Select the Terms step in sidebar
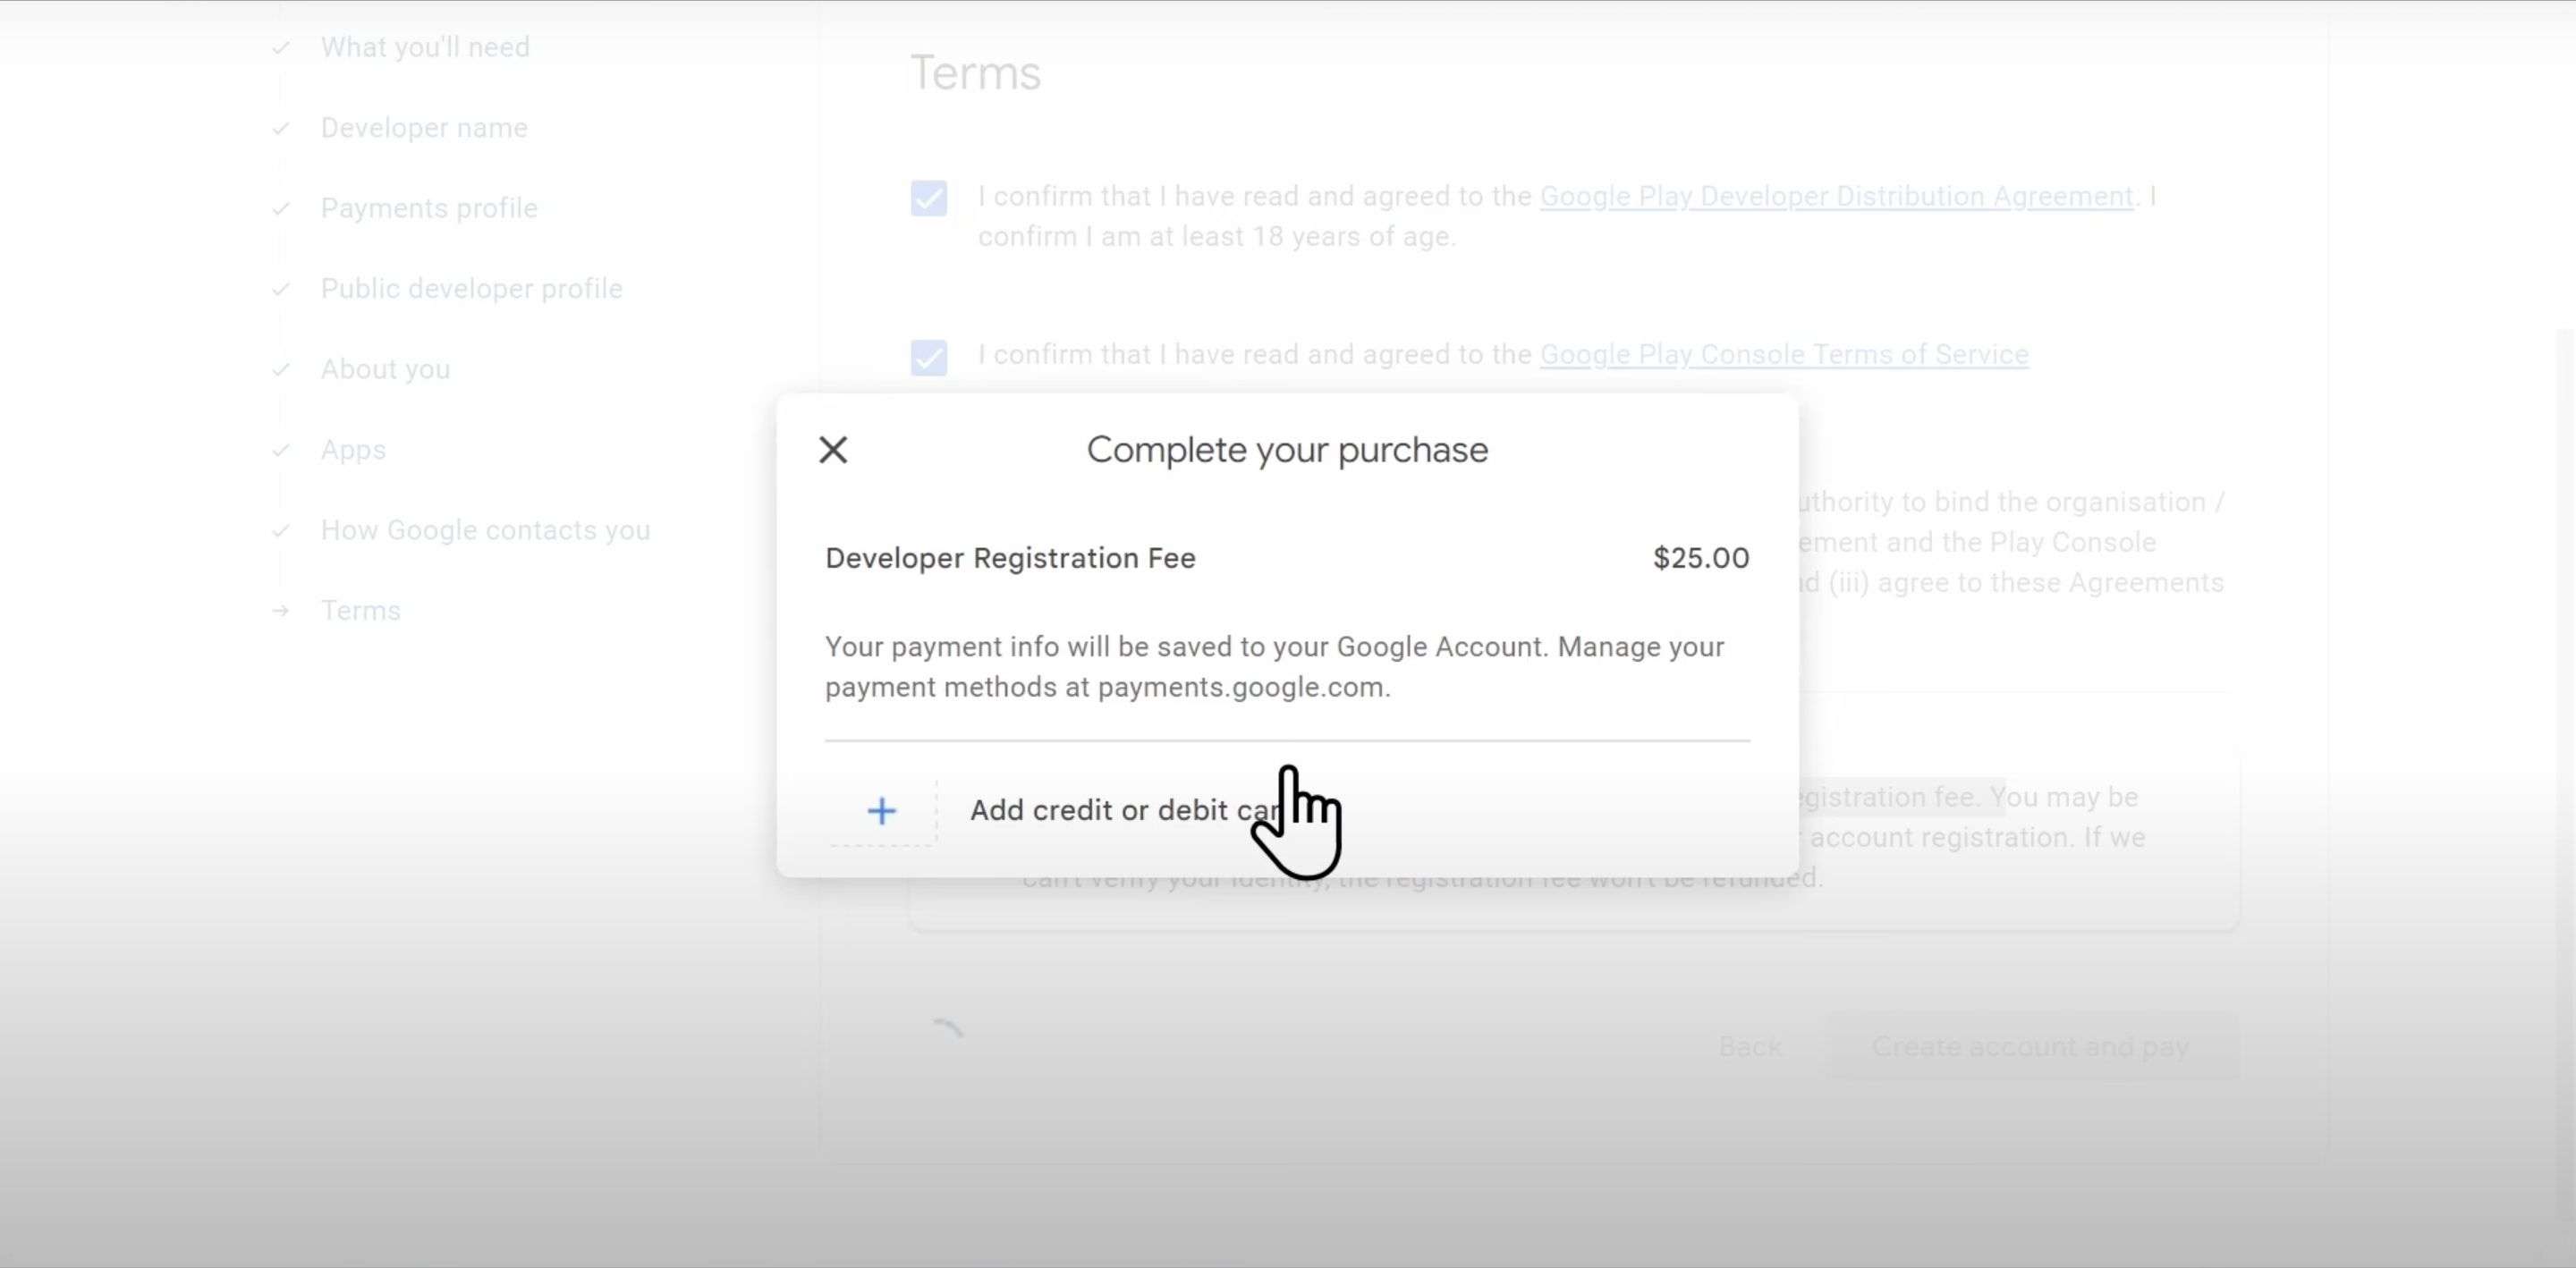 360,611
